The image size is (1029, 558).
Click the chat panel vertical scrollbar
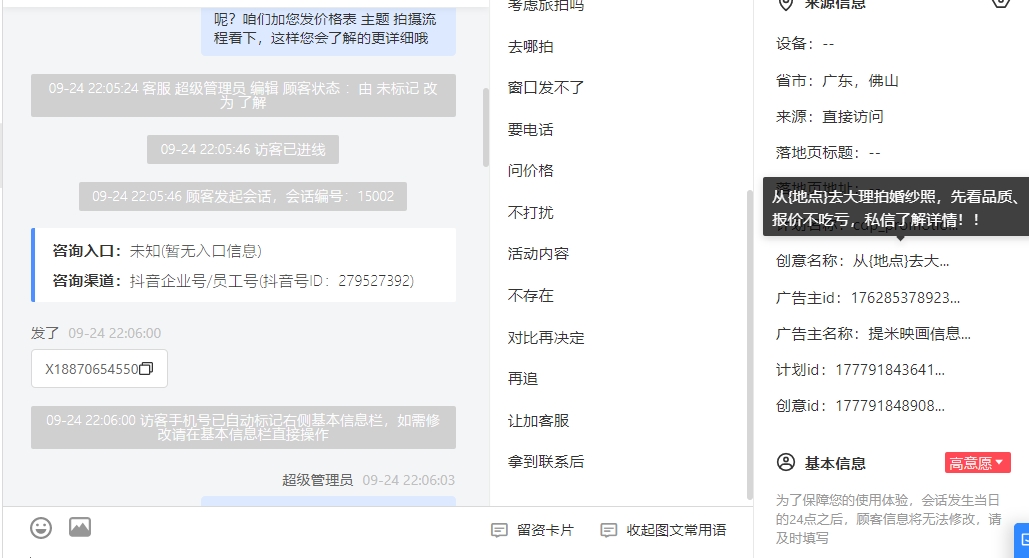(486, 127)
